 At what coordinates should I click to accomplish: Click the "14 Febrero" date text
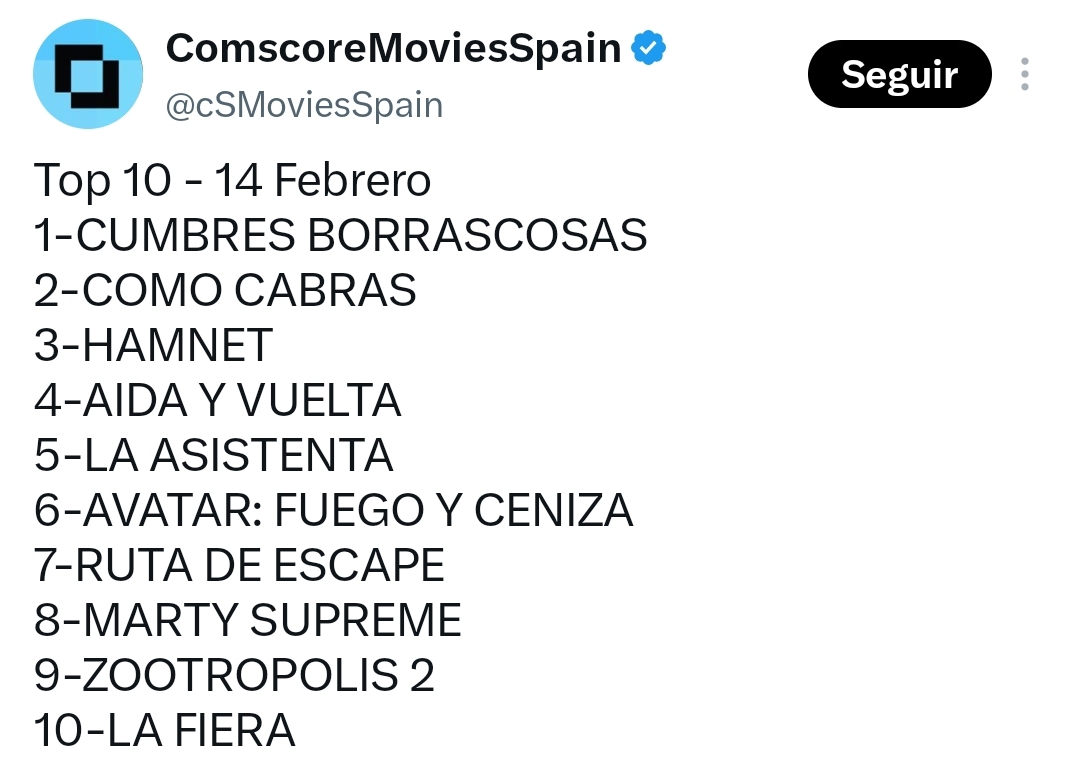click(x=322, y=181)
